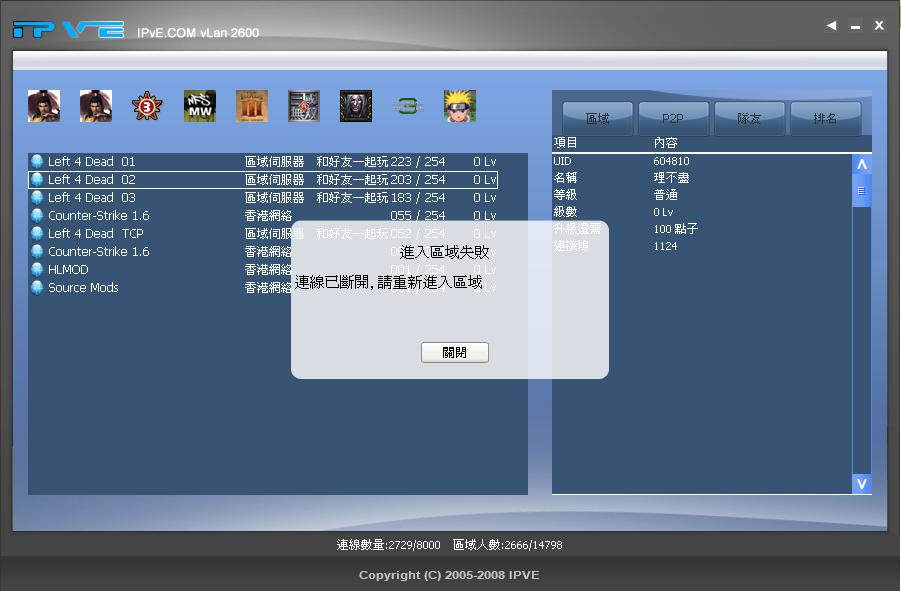The height and width of the screenshot is (591, 901).
Task: Select the Counter-Strike 1.6 row showing 055 / 254
Action: coord(263,215)
